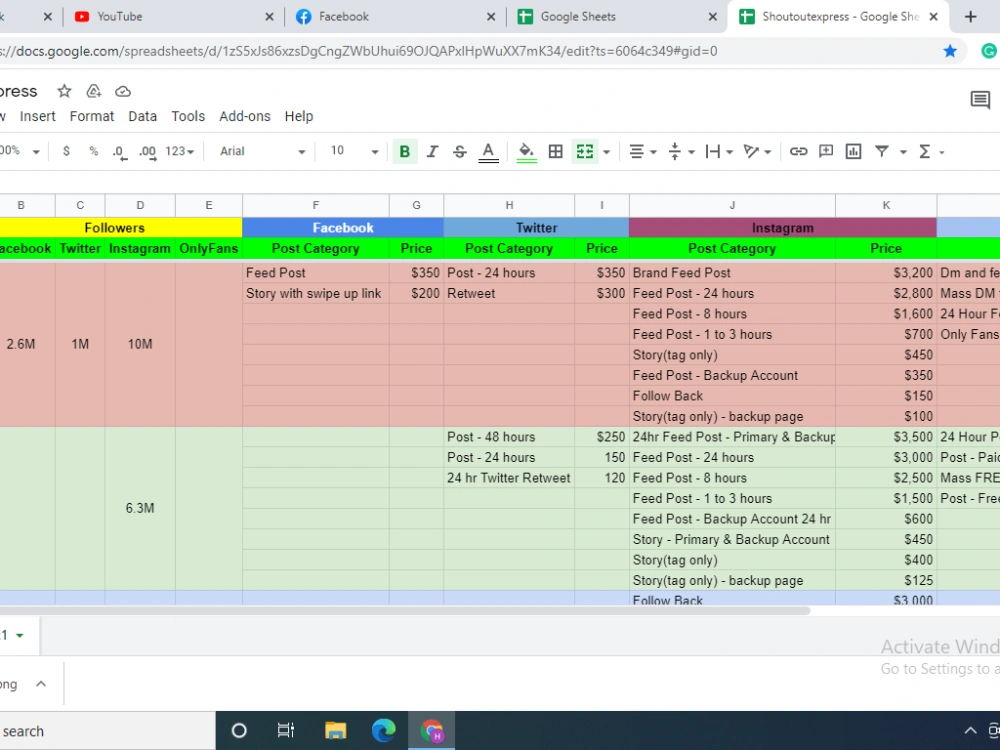Select the merge cells icon
This screenshot has height=750, width=1000.
[584, 151]
